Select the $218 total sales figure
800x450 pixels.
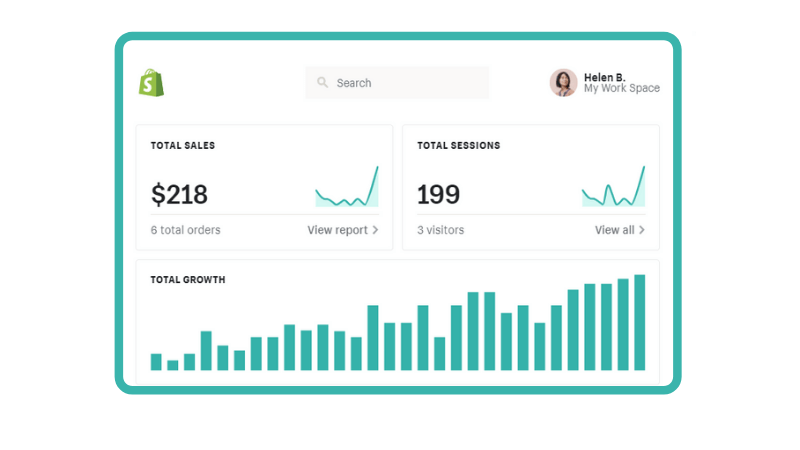click(x=179, y=194)
